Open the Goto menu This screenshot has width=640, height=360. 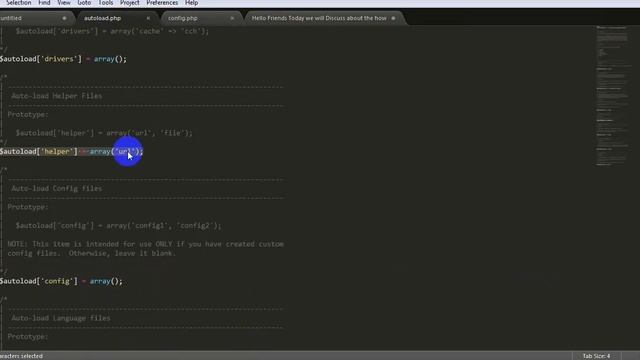(84, 3)
